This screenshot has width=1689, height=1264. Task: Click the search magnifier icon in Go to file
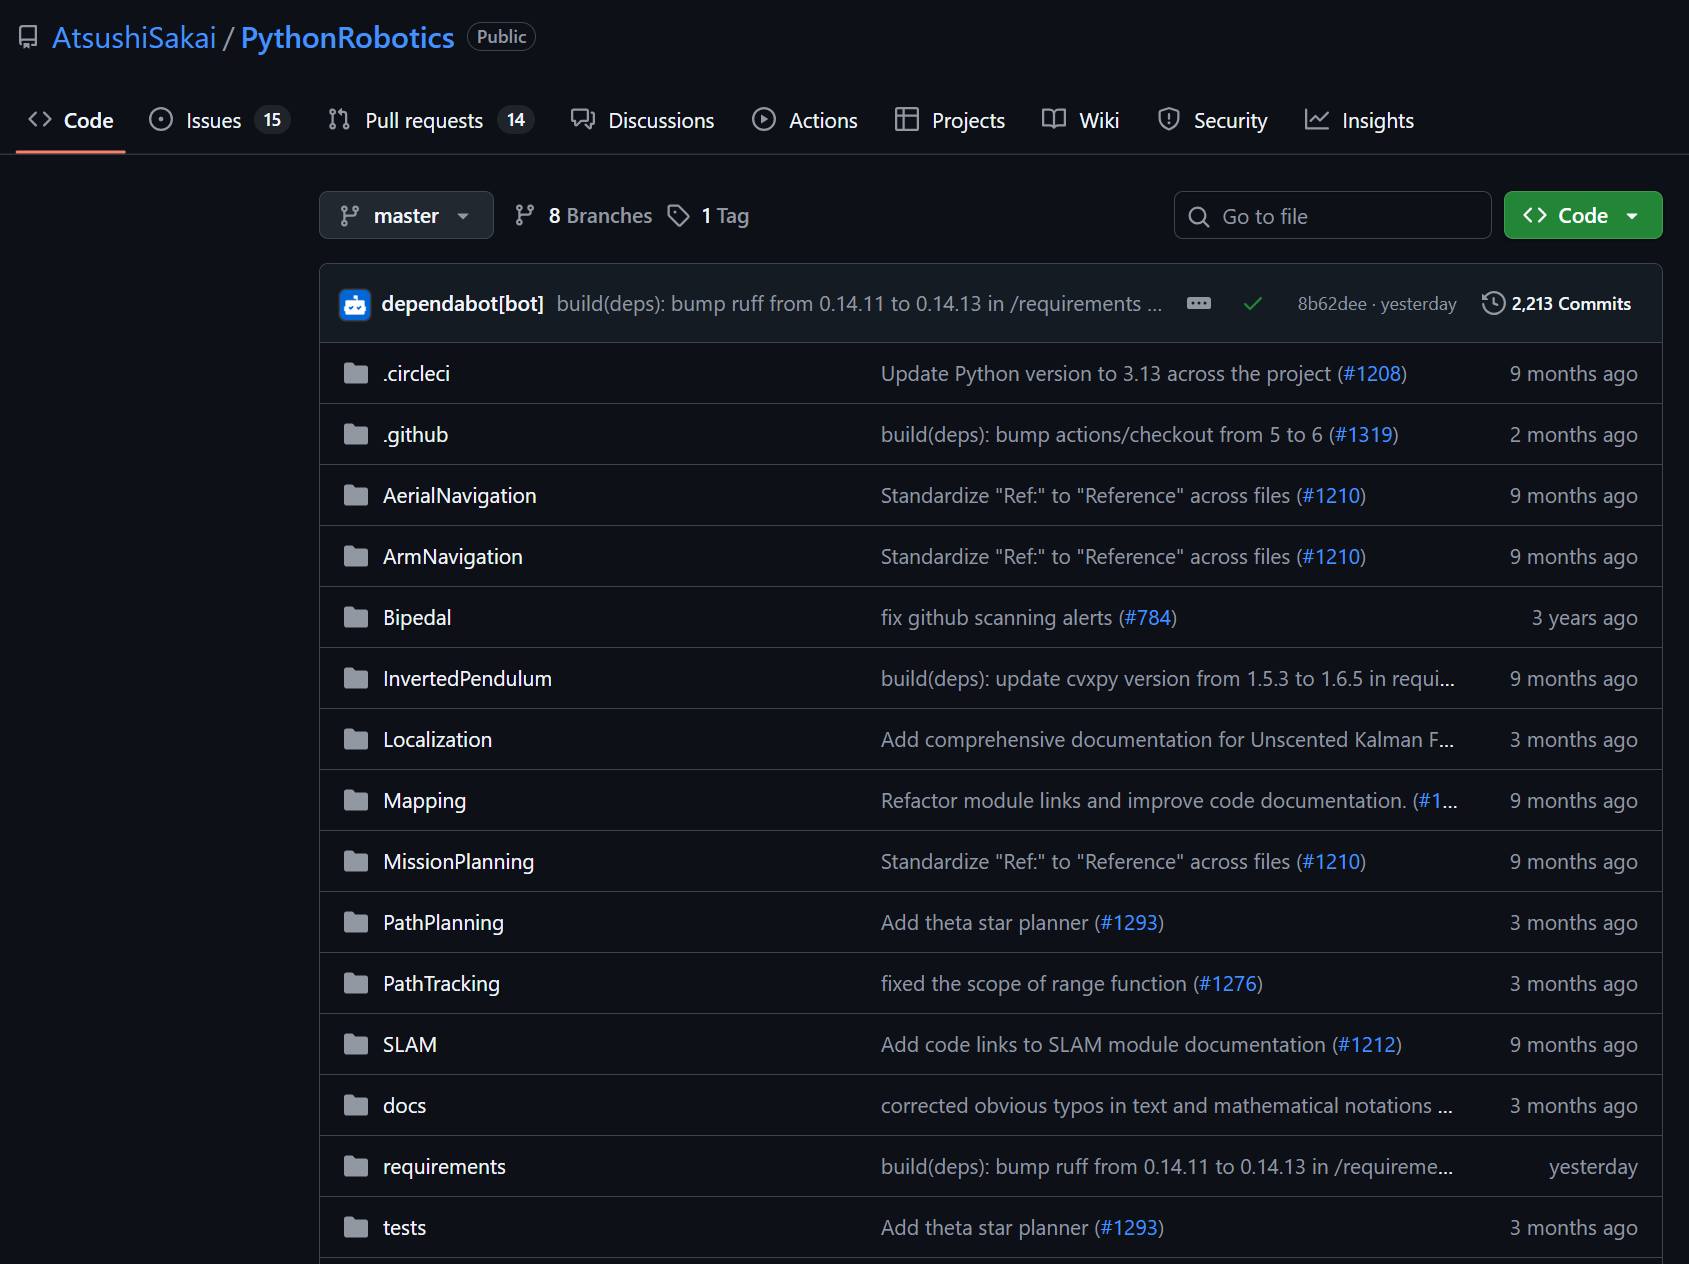(x=1198, y=216)
